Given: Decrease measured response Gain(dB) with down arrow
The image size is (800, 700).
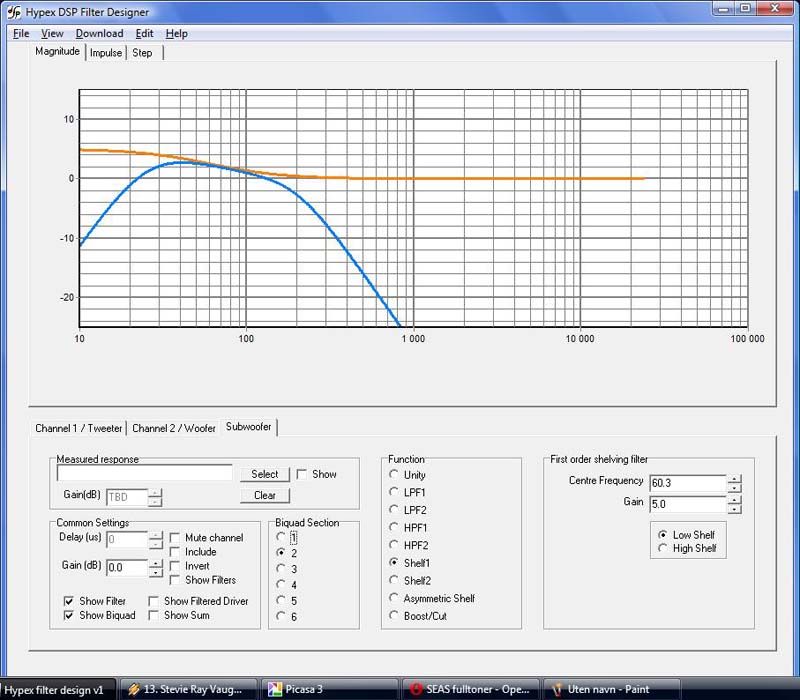Looking at the screenshot, I should pyautogui.click(x=155, y=502).
